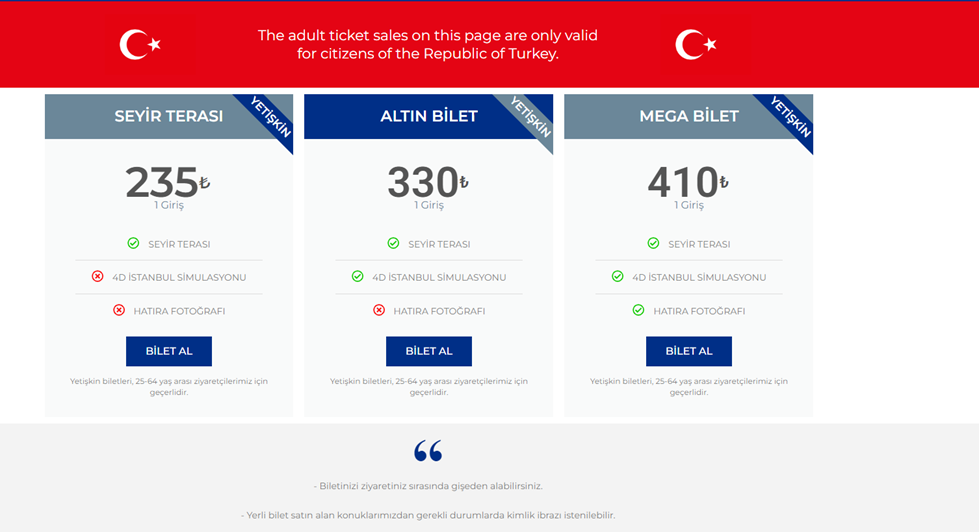Select the Seyir Terası card header
The height and width of the screenshot is (532, 979).
[x=168, y=116]
